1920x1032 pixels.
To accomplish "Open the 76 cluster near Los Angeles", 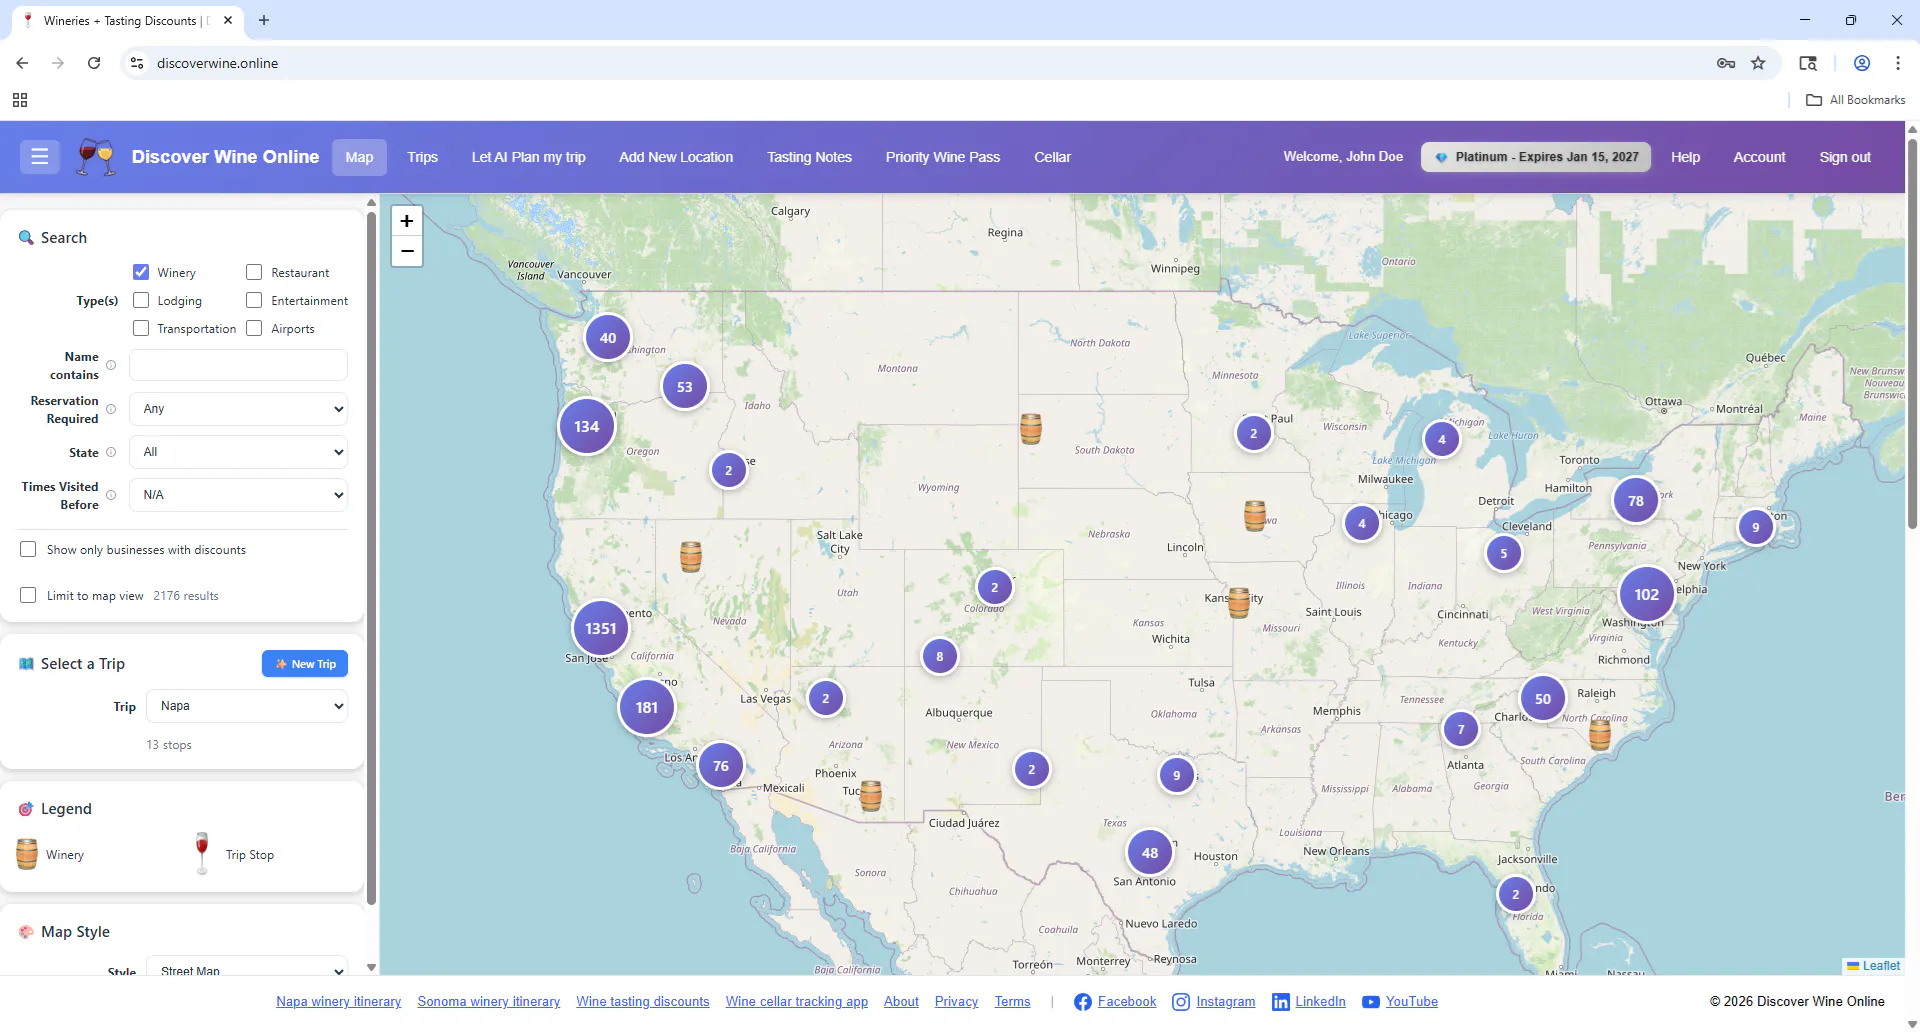I will click(721, 766).
